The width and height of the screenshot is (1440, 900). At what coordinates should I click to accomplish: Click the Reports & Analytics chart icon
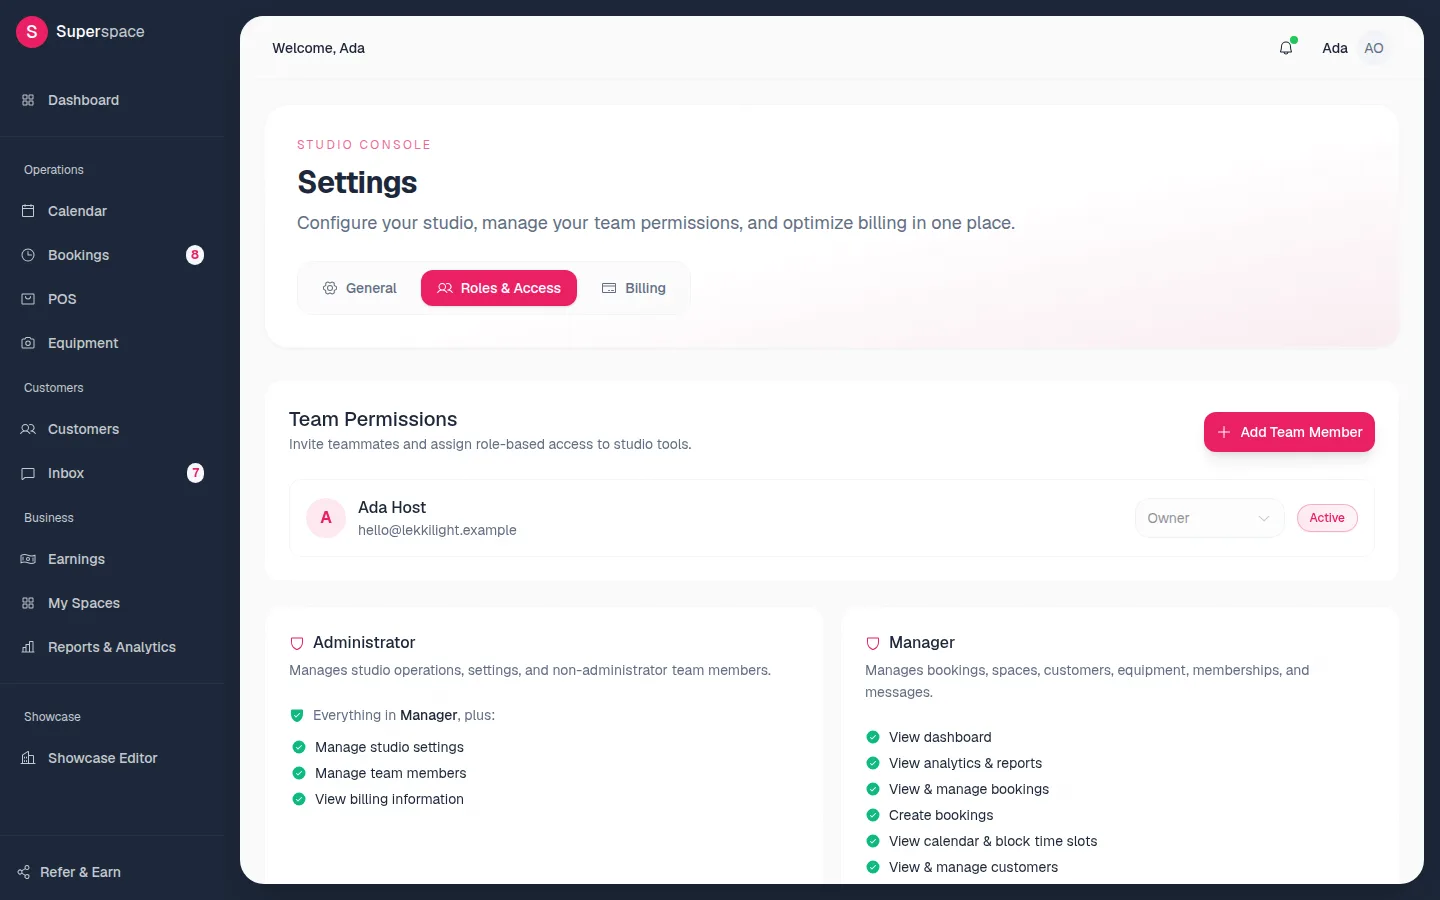[x=28, y=647]
